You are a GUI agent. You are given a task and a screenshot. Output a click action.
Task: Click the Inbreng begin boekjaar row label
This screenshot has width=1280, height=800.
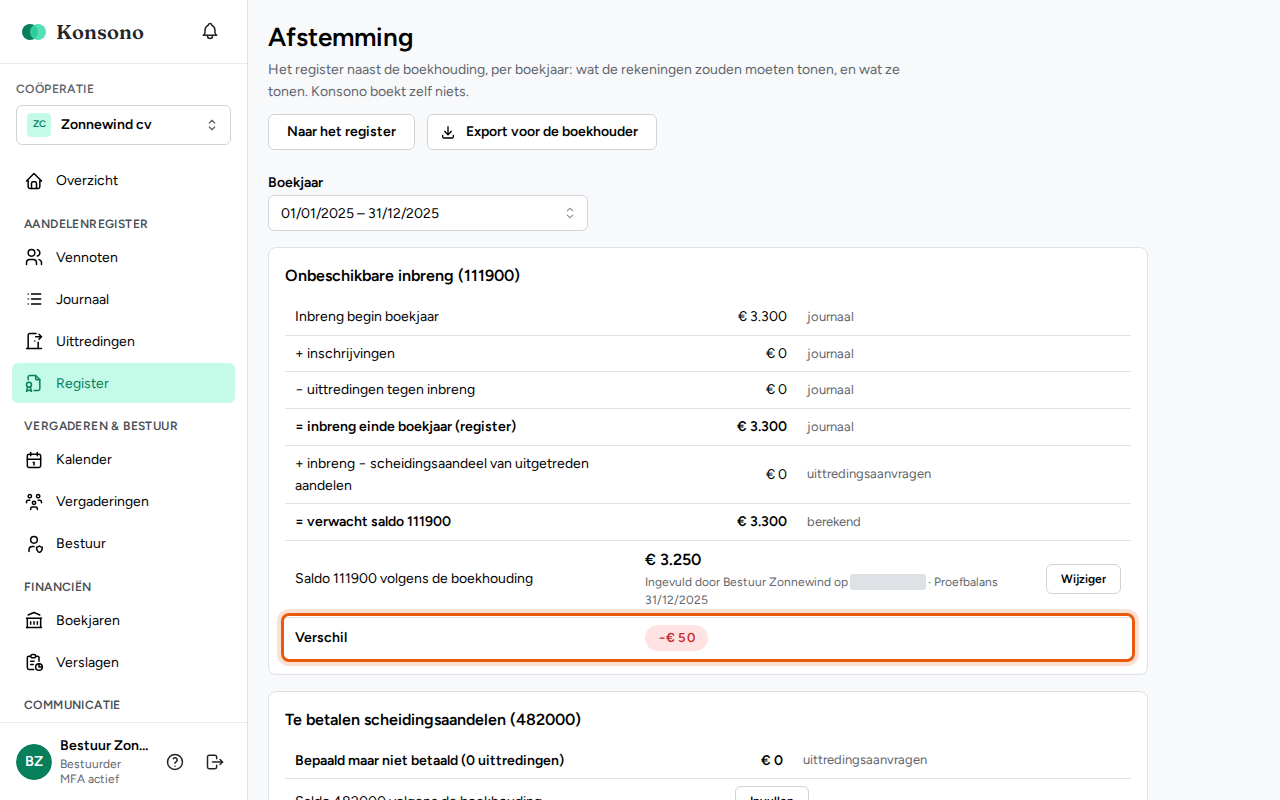(367, 317)
